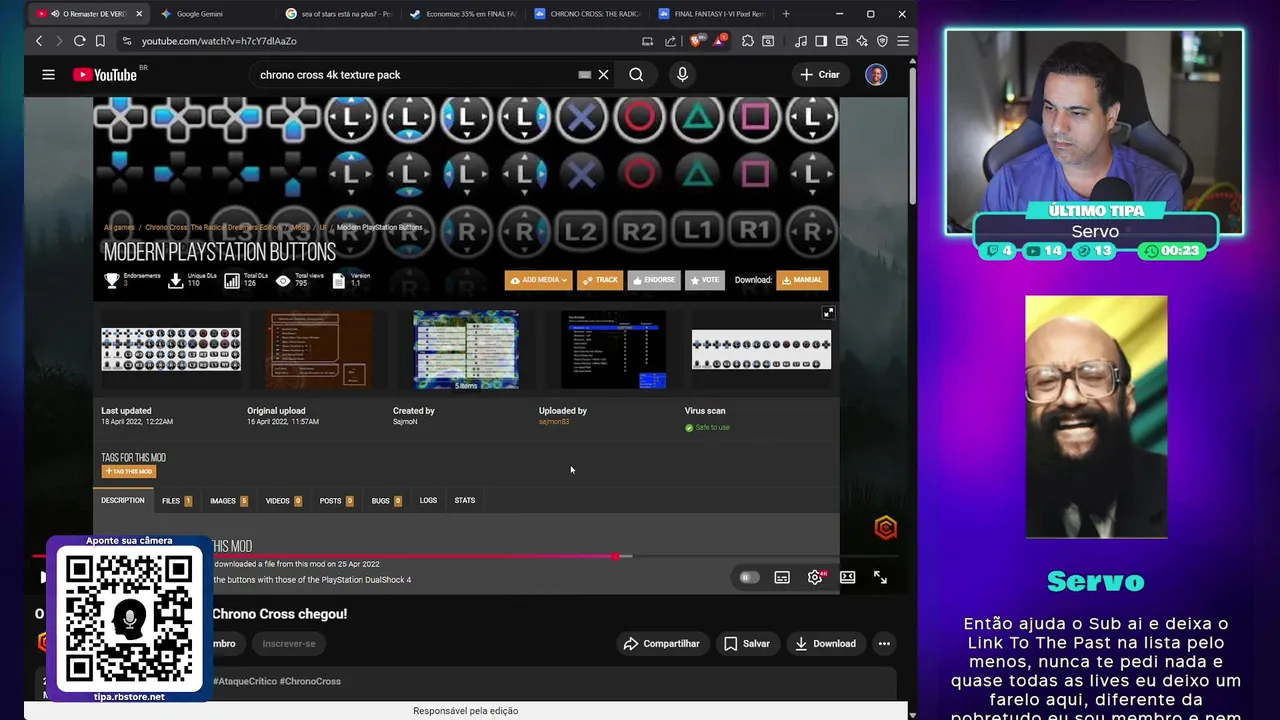Toggle the browser sidebar panel icon
1280x720 pixels.
click(821, 41)
